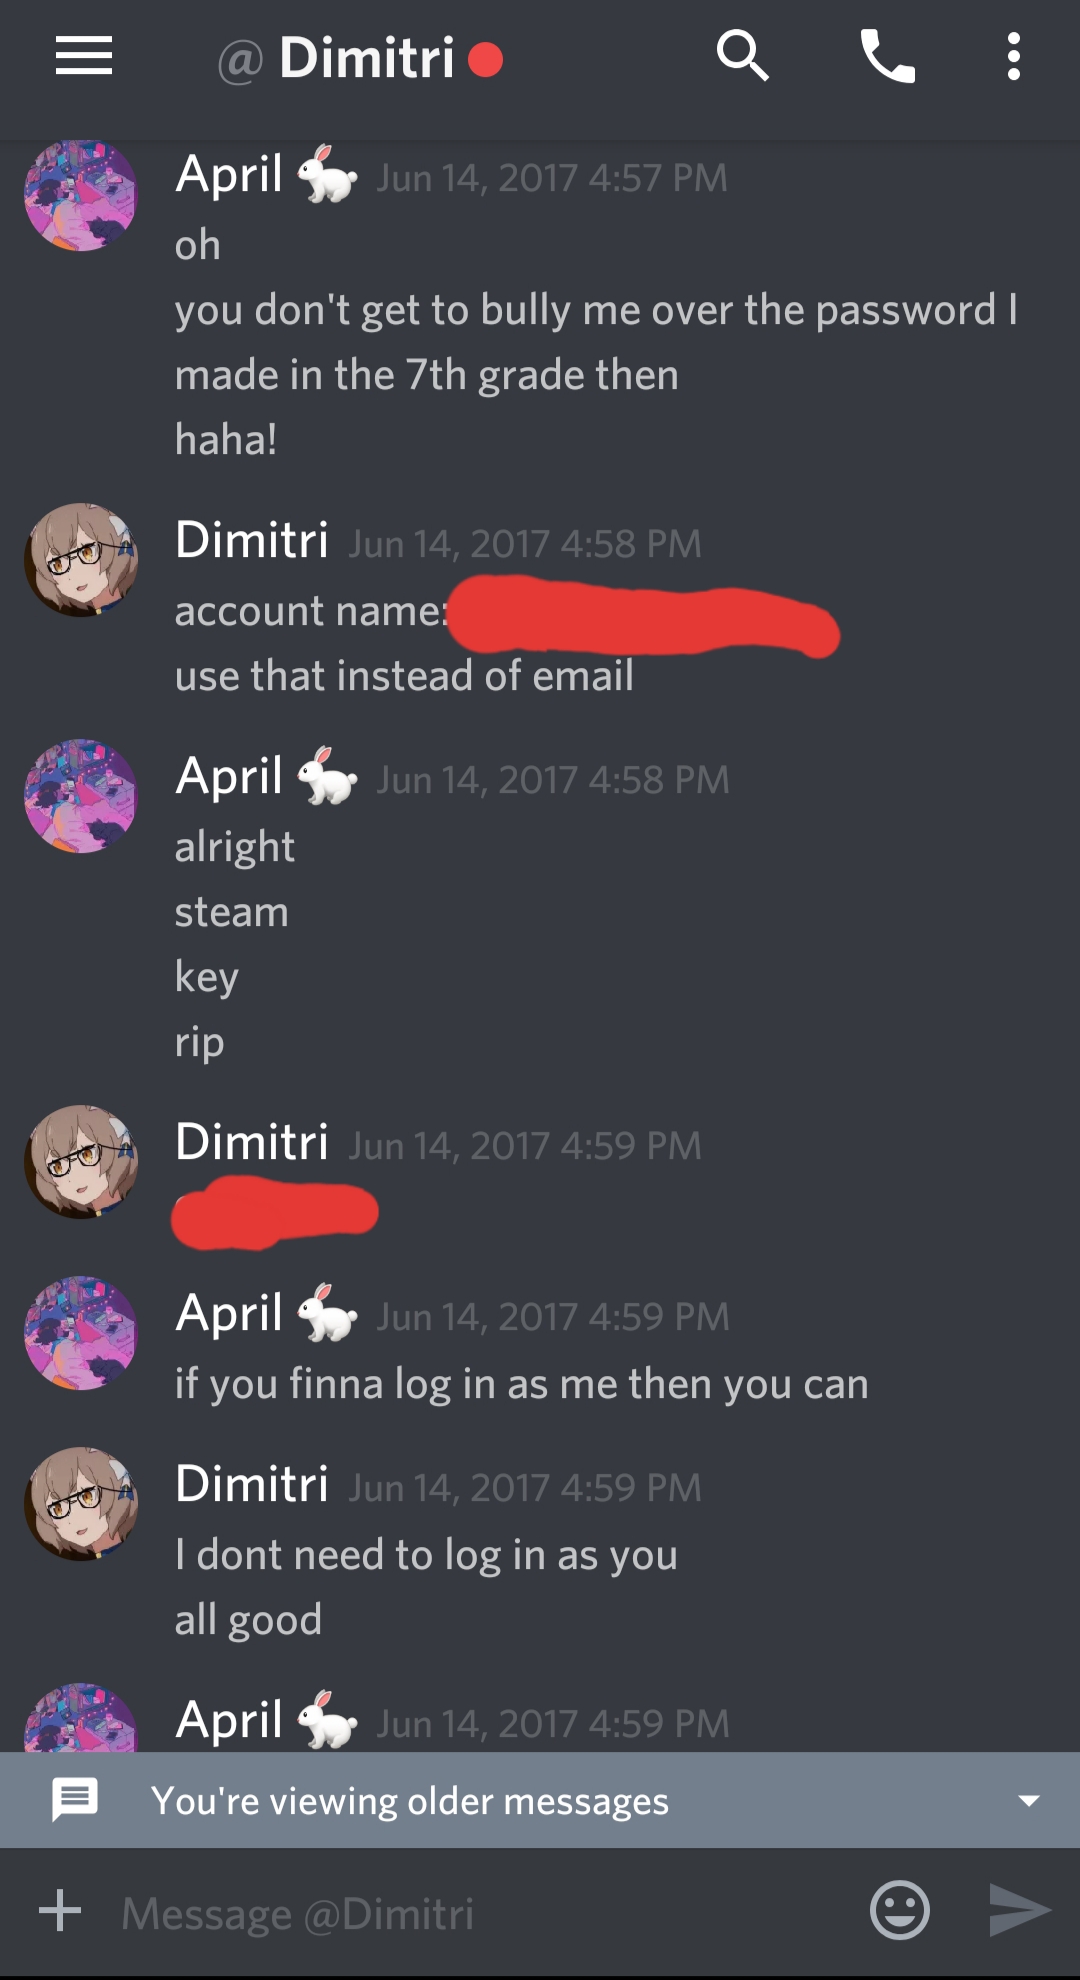
Task: Tap 'You're viewing older messages' banner
Action: click(x=540, y=1800)
